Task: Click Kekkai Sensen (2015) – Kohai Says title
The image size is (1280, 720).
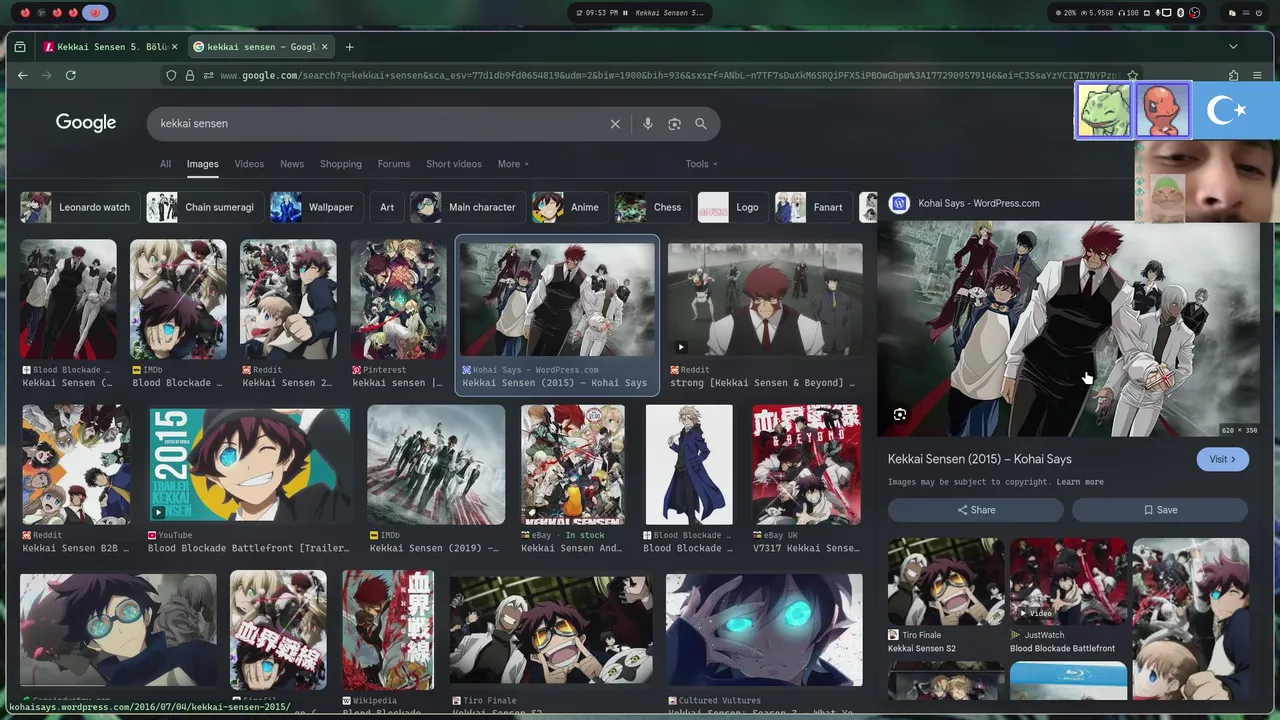Action: 980,459
